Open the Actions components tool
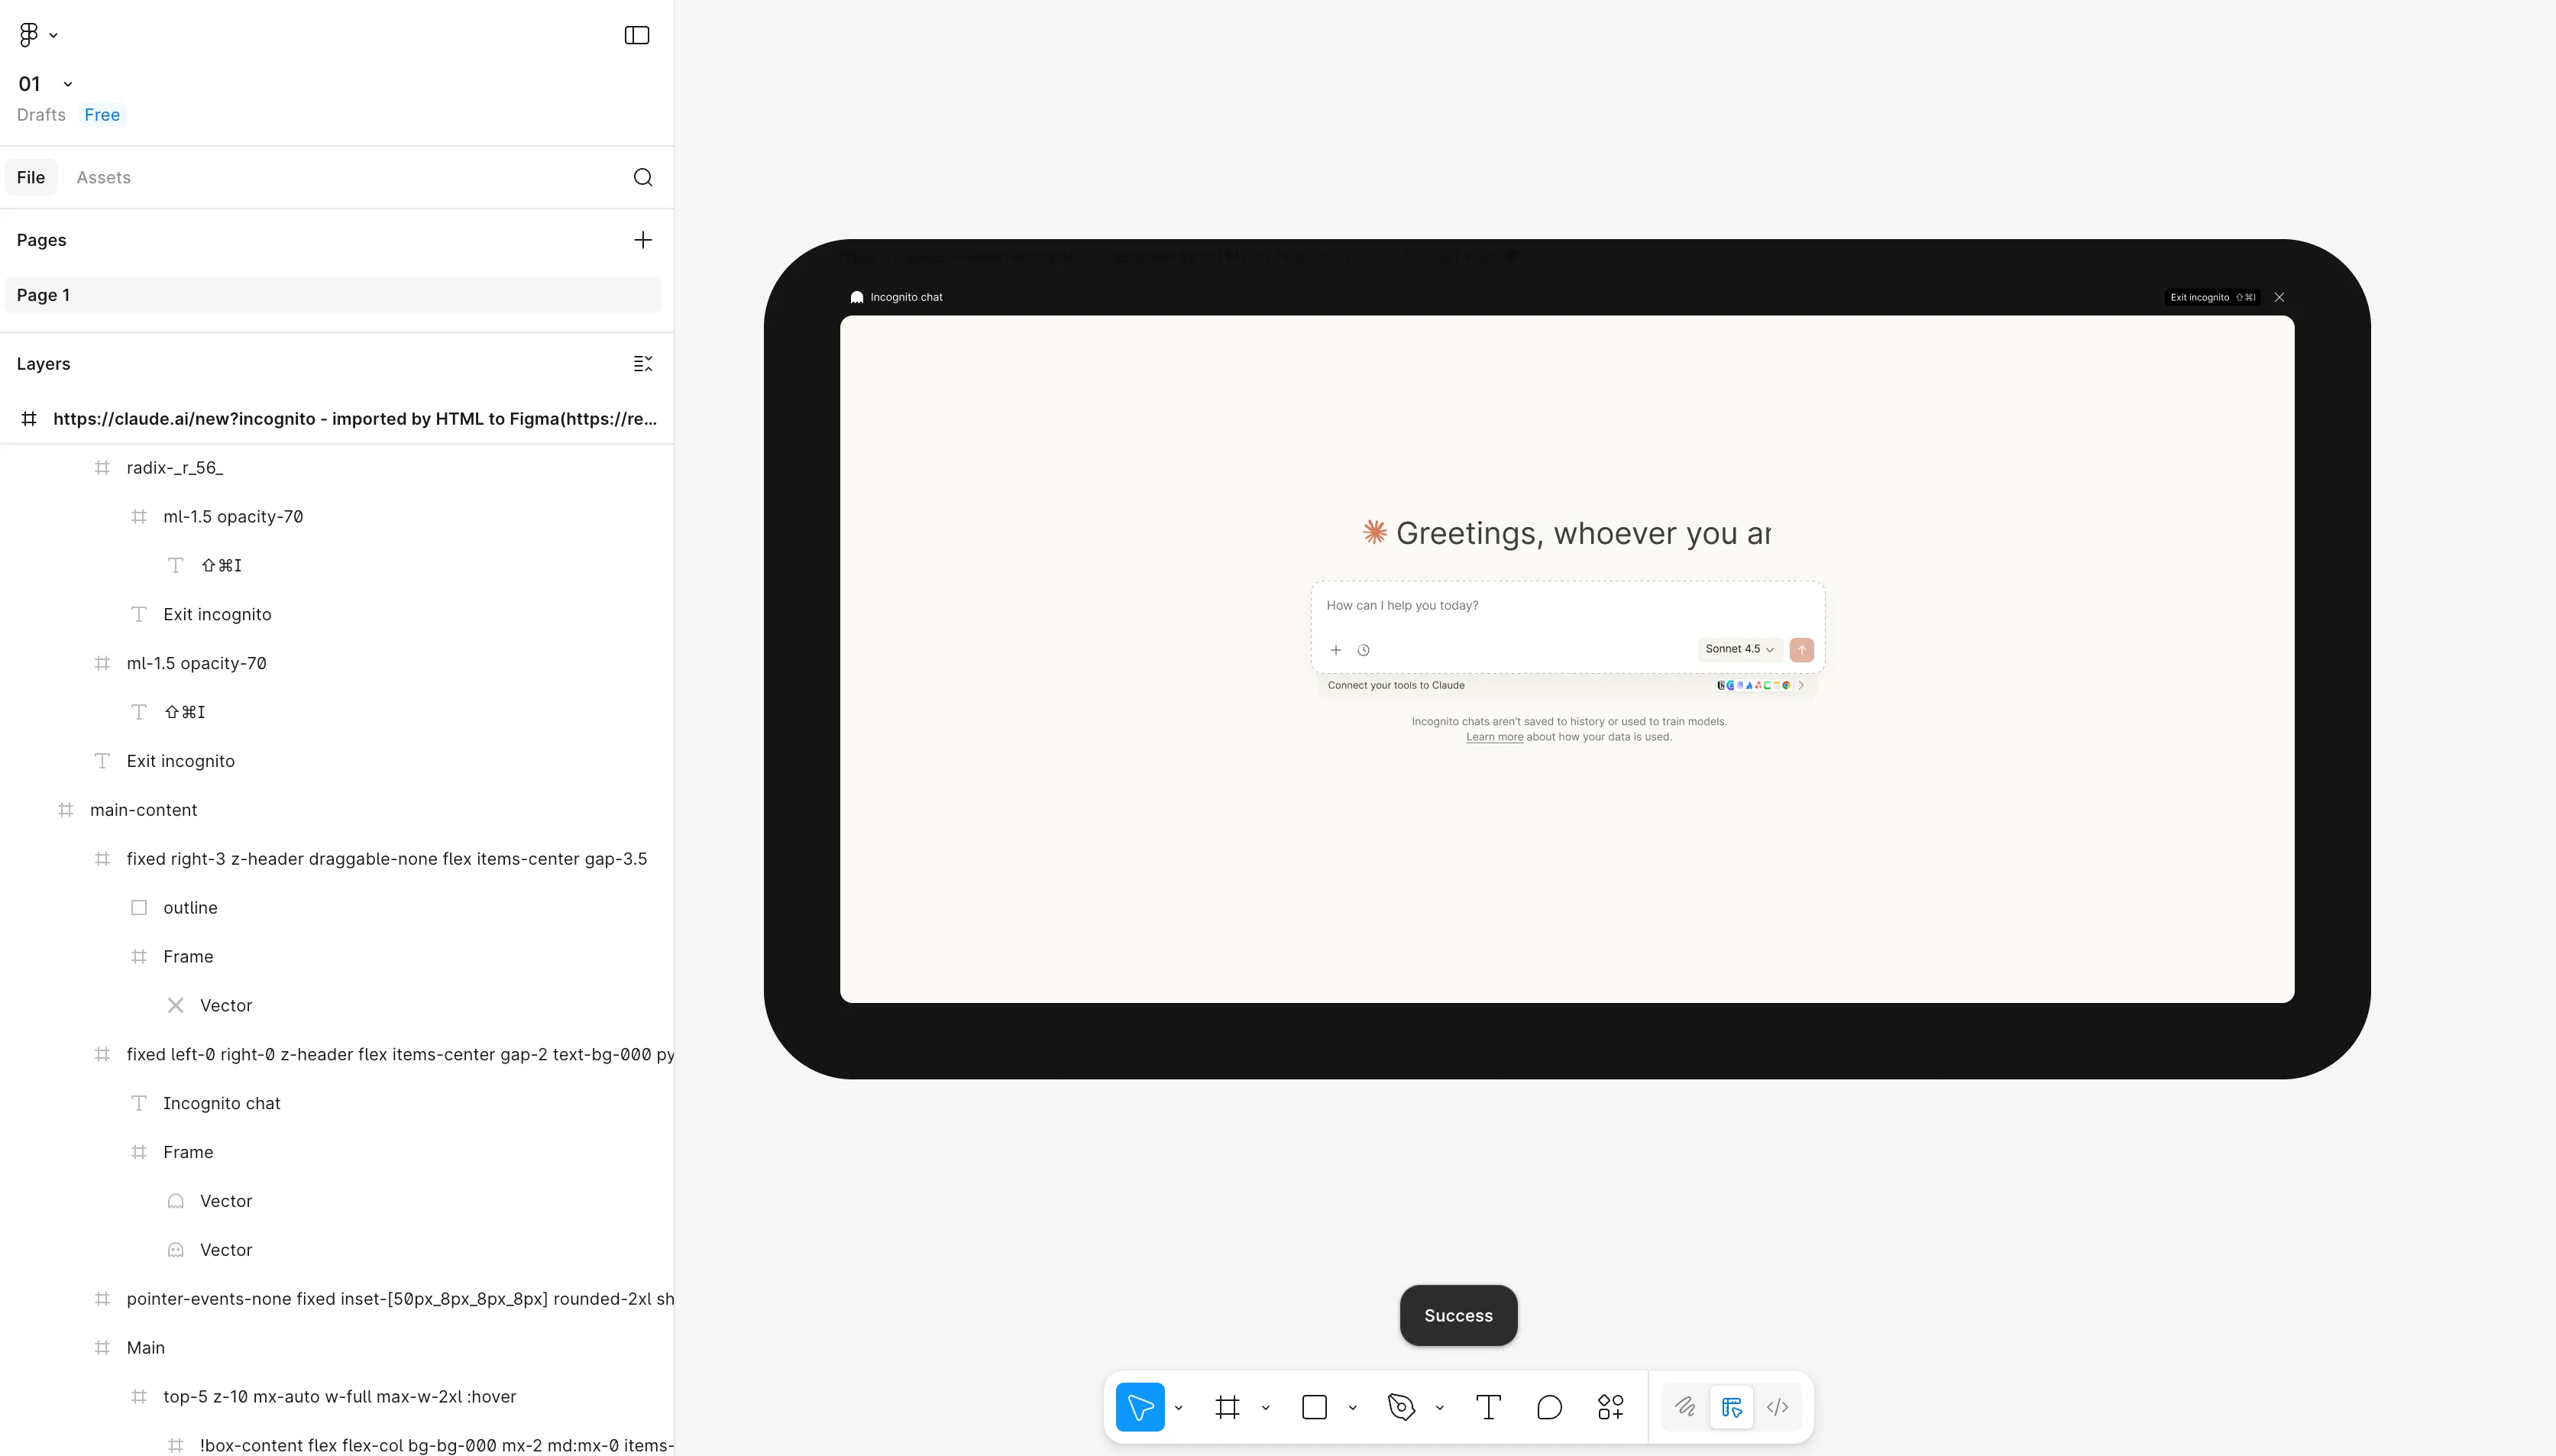The width and height of the screenshot is (2556, 1456). 1610,1407
